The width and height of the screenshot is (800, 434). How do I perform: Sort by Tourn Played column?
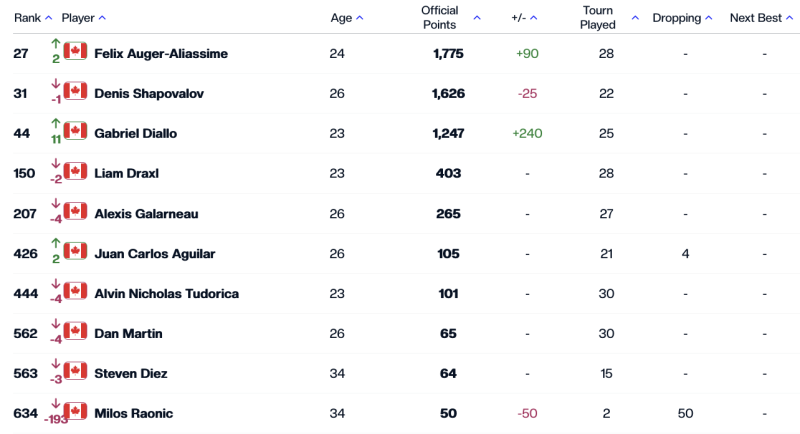635,18
